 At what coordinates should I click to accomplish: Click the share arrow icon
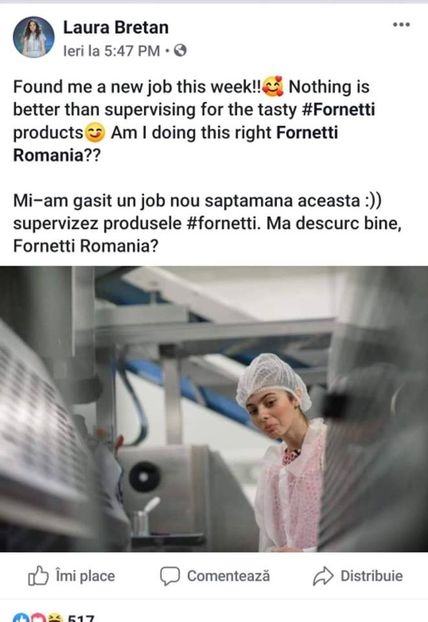click(323, 576)
